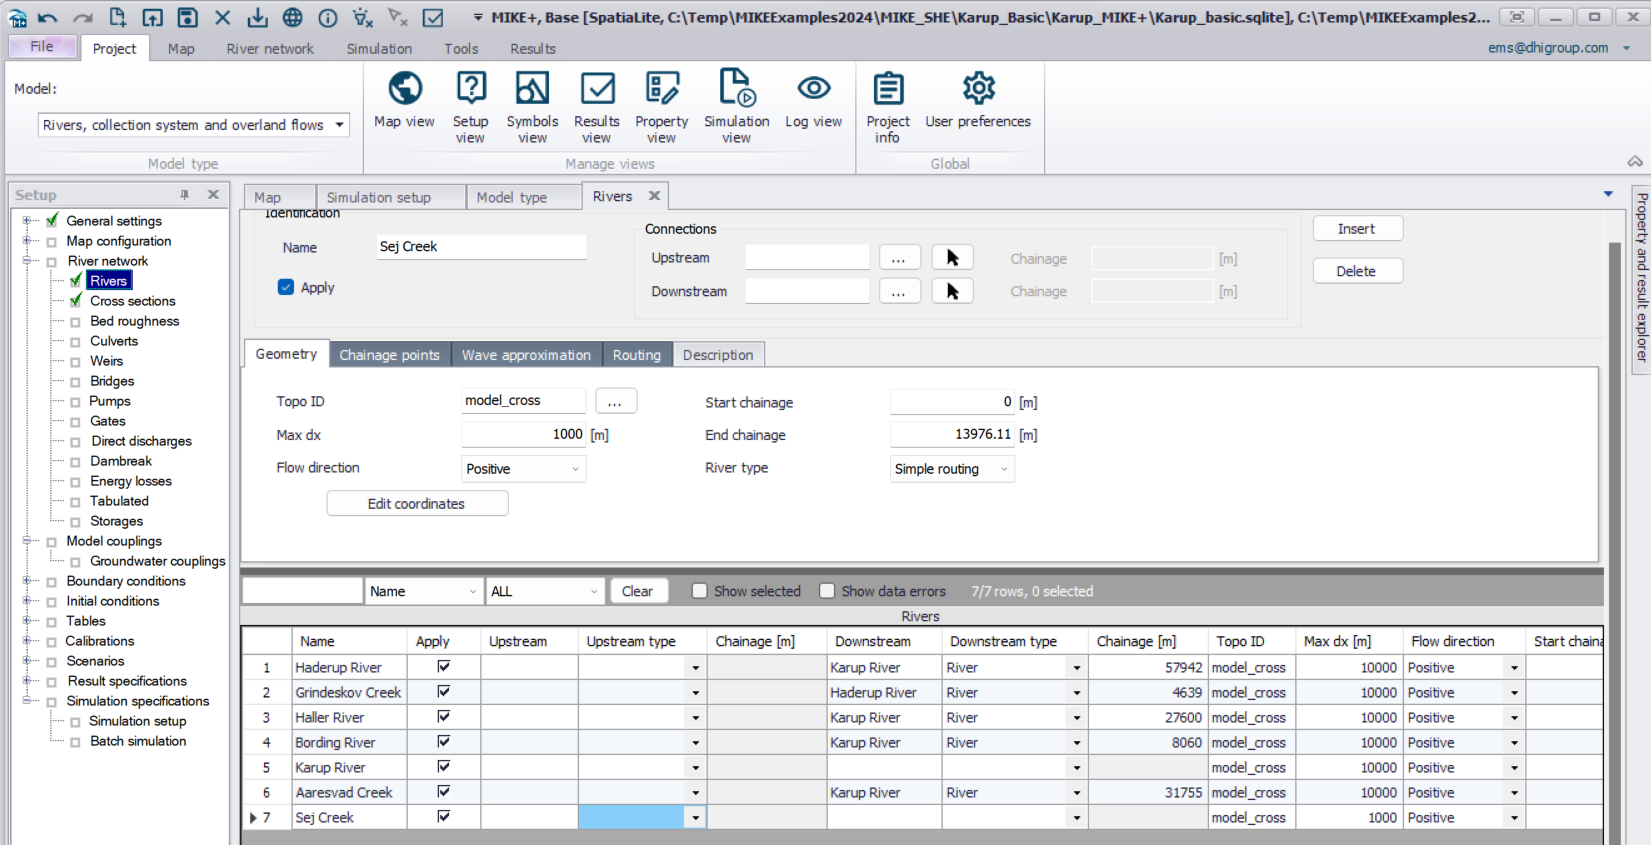Create a new project with the new-file icon
The width and height of the screenshot is (1651, 845).
pos(117,17)
